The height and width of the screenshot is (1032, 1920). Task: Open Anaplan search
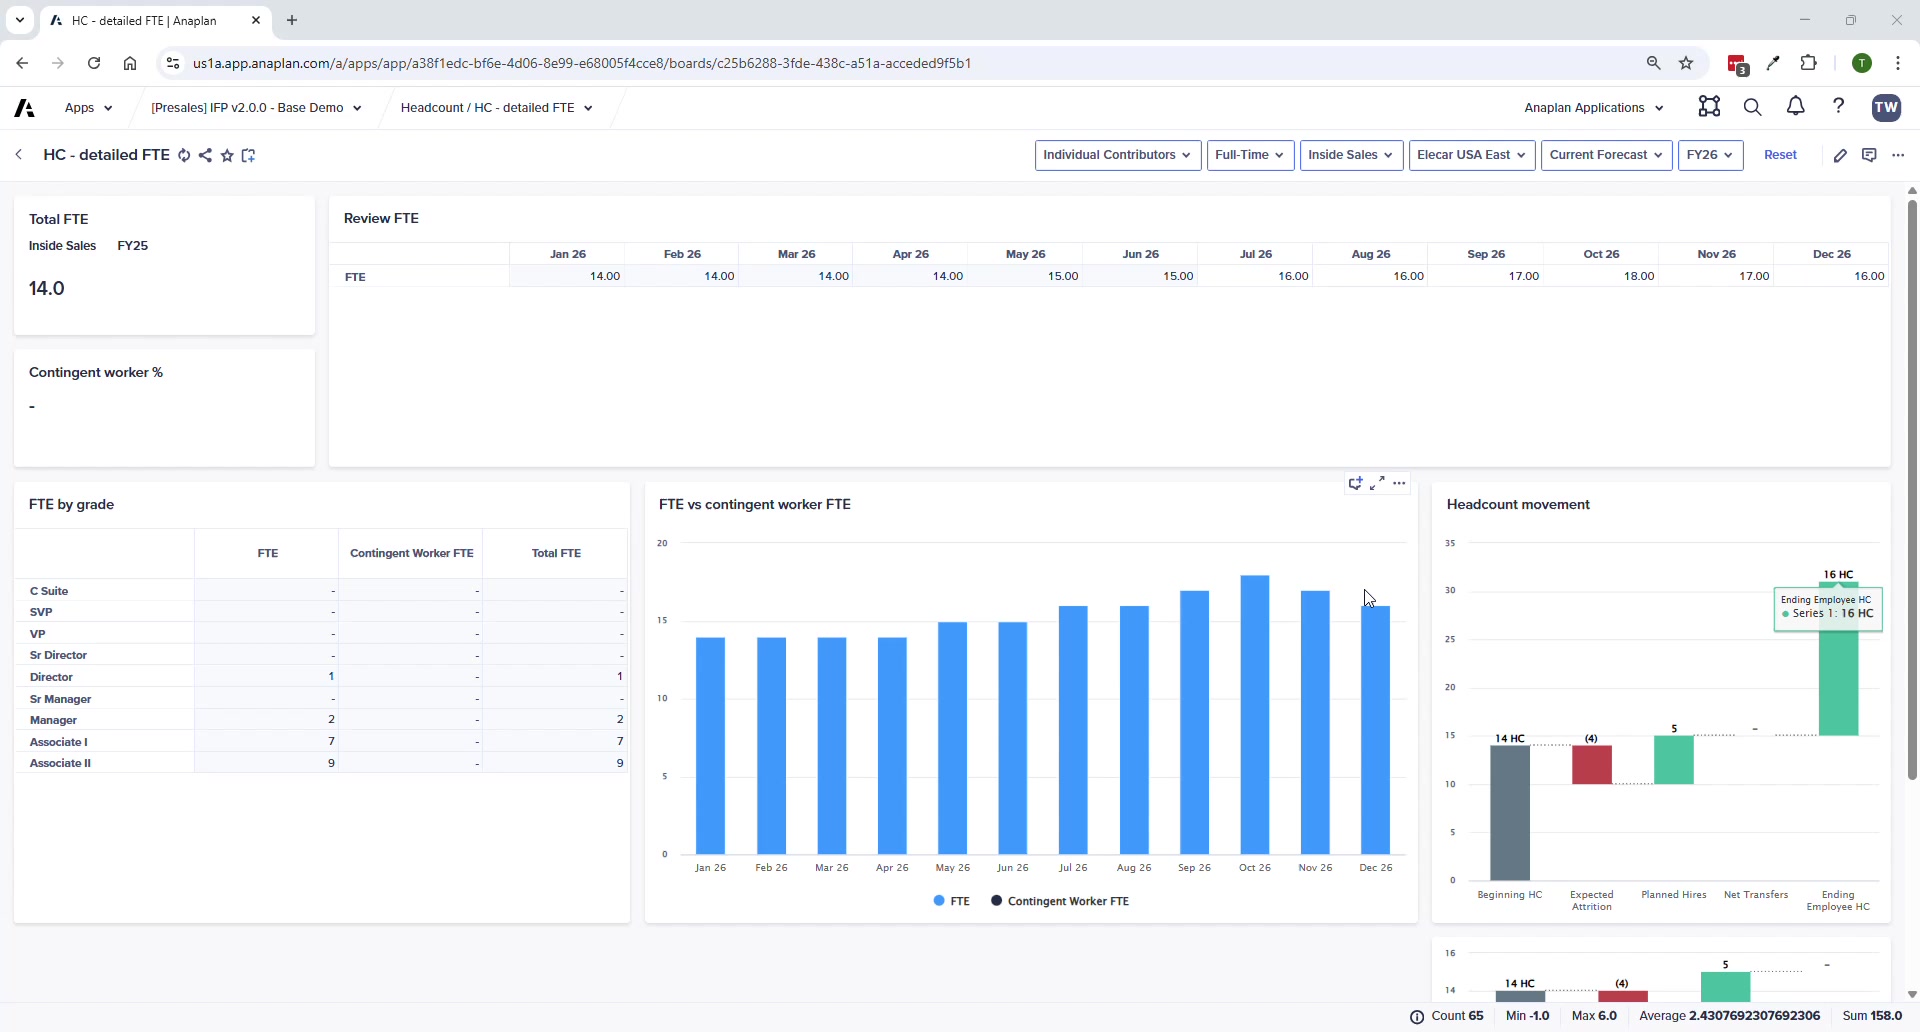point(1753,107)
